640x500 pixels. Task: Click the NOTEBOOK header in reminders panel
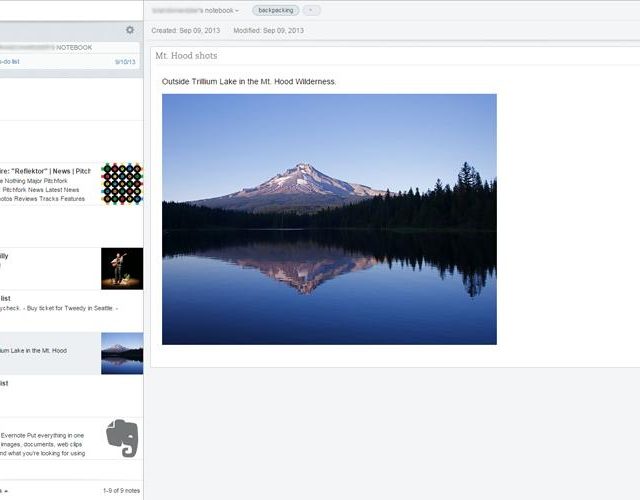(69, 47)
